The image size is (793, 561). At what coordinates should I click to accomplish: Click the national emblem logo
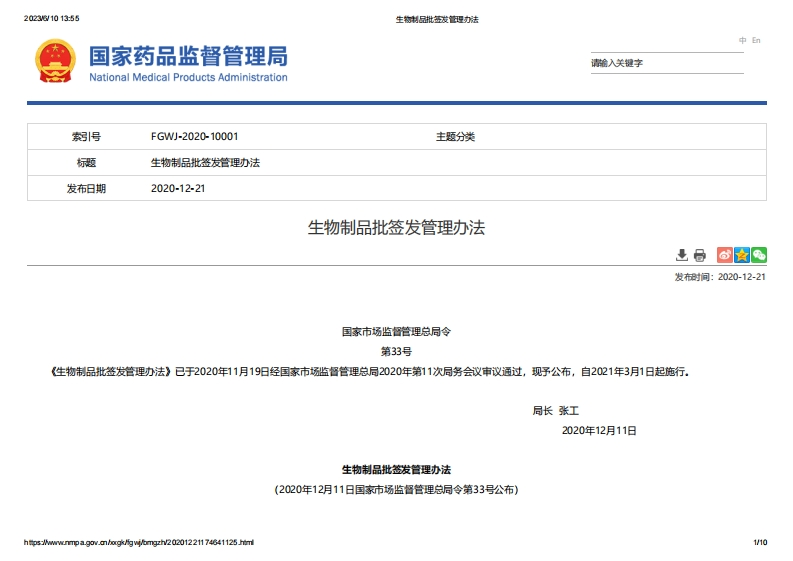(x=55, y=62)
